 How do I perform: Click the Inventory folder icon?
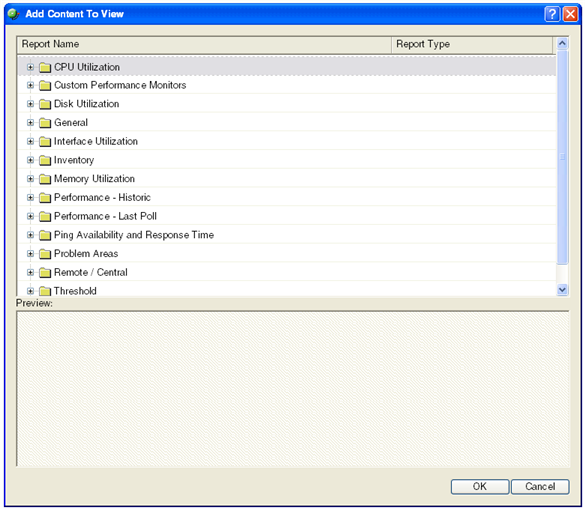45,160
